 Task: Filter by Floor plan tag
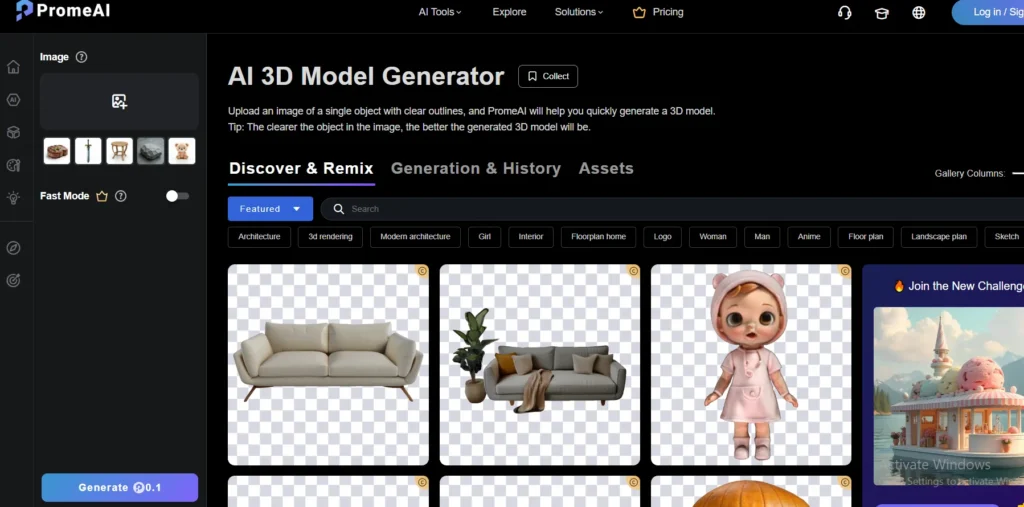coord(866,237)
